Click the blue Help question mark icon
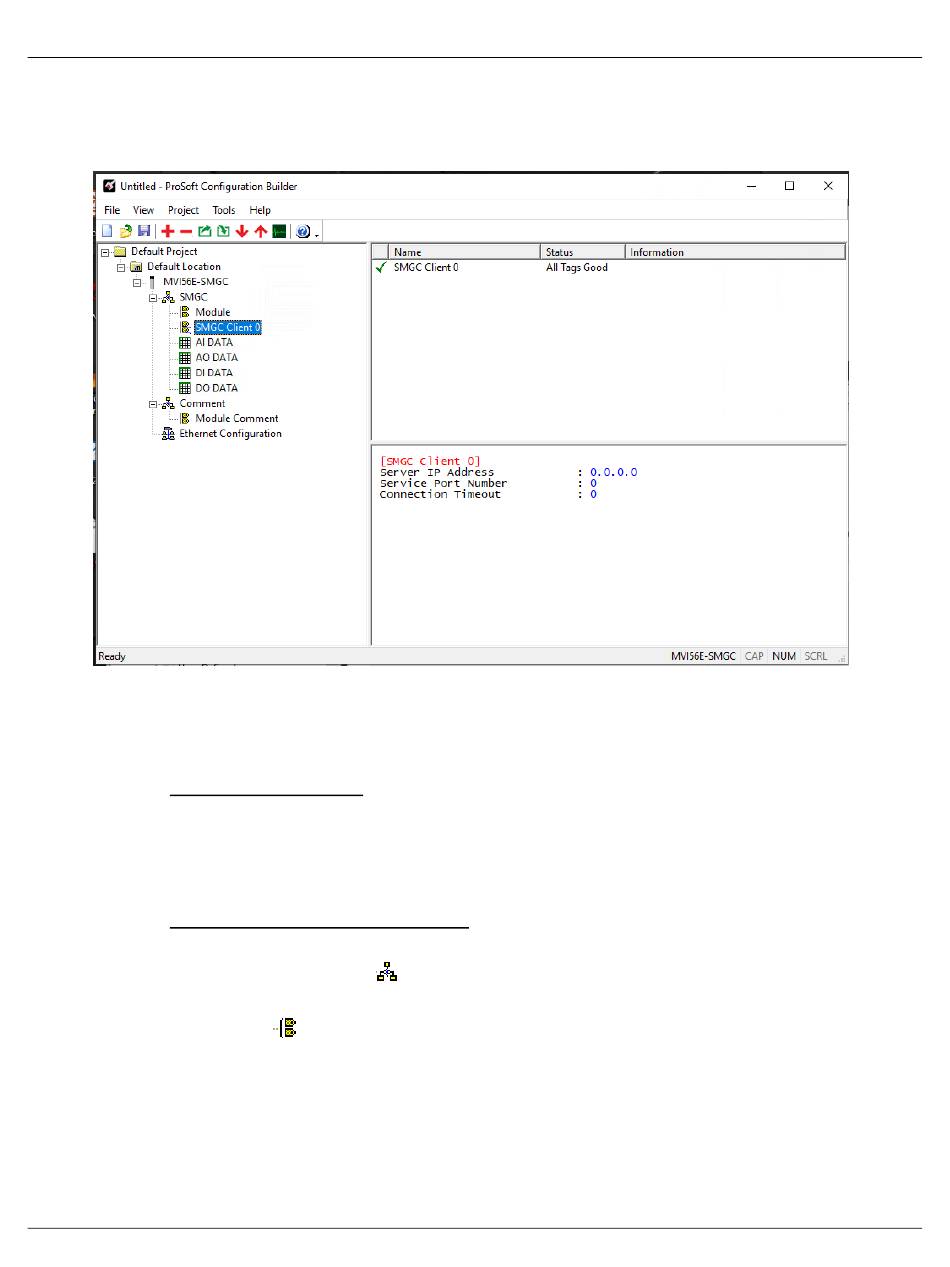Image resolution: width=950 pixels, height=1267 pixels. tap(303, 232)
